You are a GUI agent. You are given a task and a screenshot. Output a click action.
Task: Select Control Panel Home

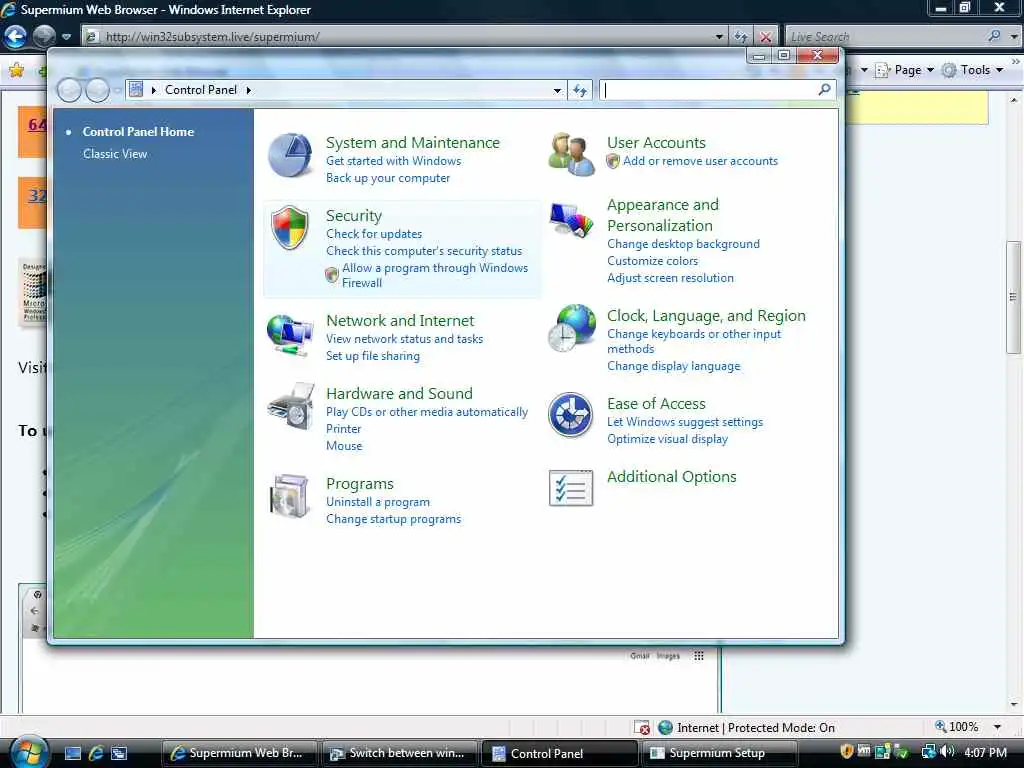click(x=138, y=132)
